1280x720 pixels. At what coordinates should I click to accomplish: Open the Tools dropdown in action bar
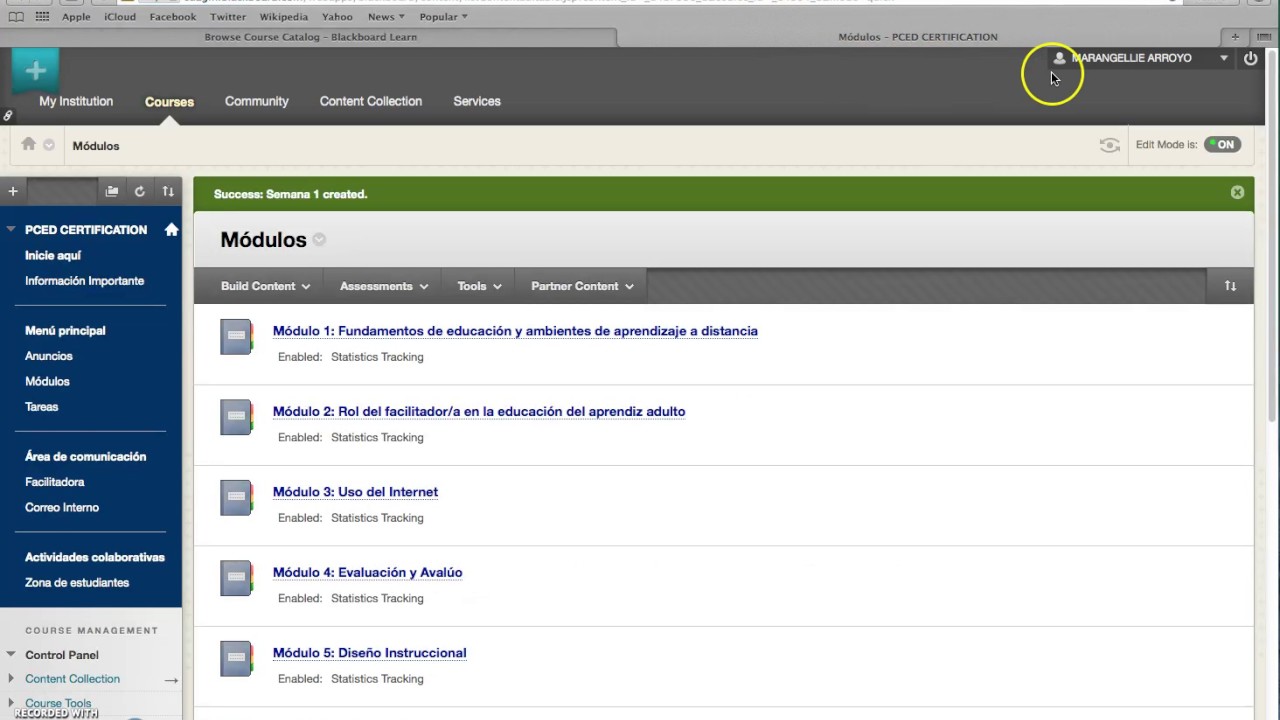[x=479, y=286]
